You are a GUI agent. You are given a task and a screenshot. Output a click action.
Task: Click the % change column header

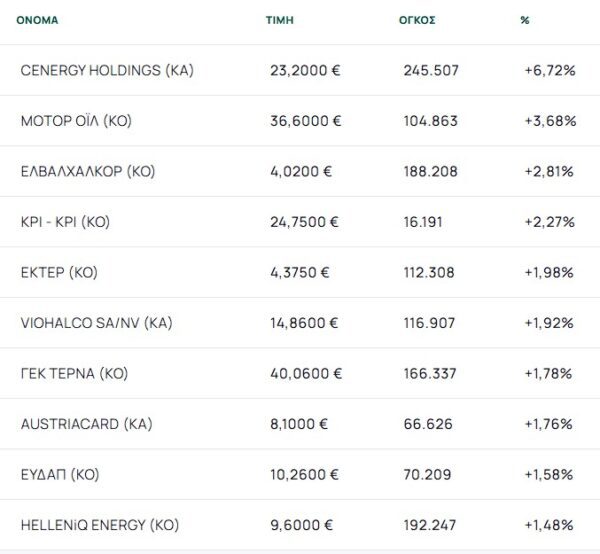(x=525, y=19)
